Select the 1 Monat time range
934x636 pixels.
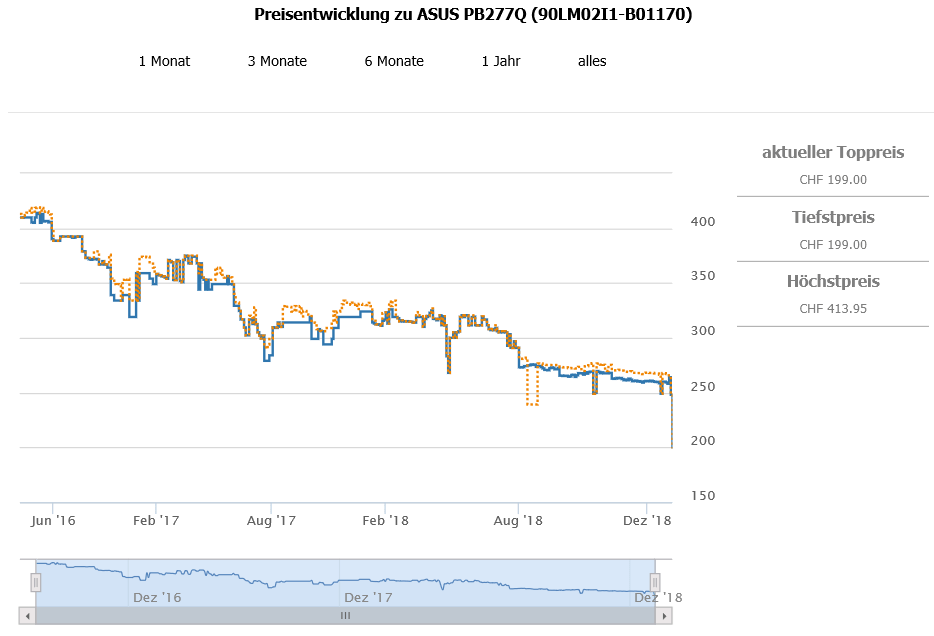[164, 61]
